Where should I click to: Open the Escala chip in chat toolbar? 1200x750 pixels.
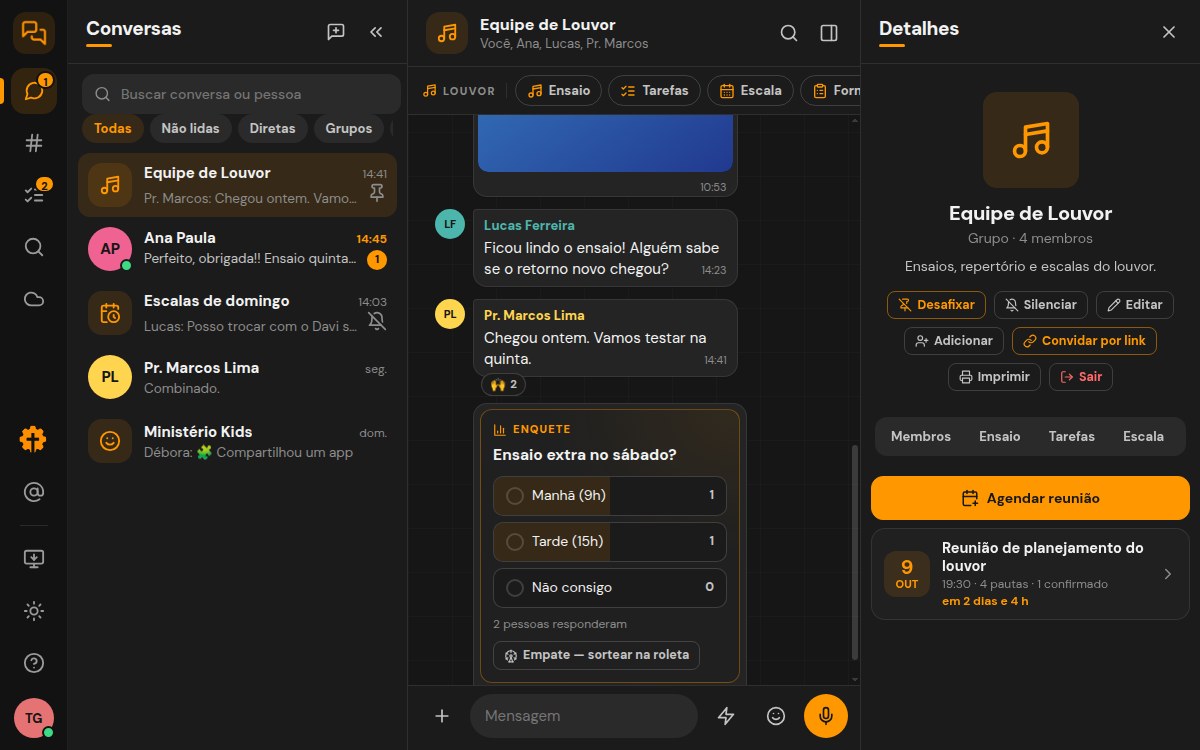click(x=751, y=90)
